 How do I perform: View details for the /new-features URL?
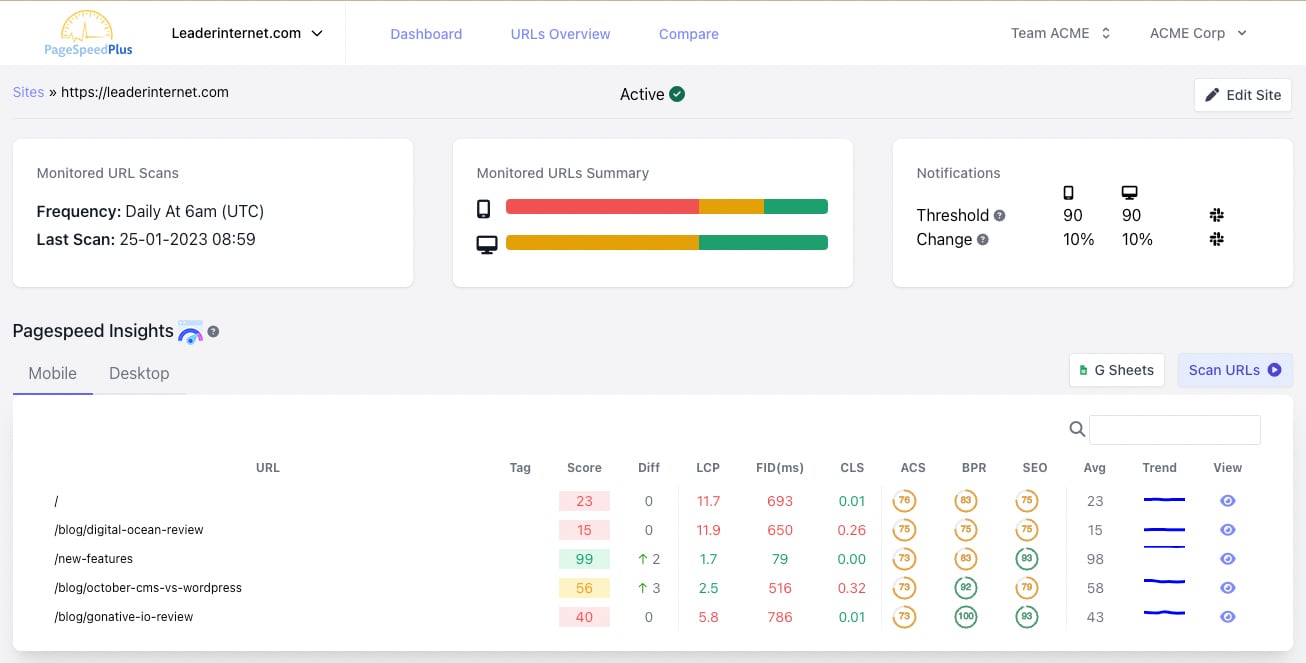(1227, 559)
